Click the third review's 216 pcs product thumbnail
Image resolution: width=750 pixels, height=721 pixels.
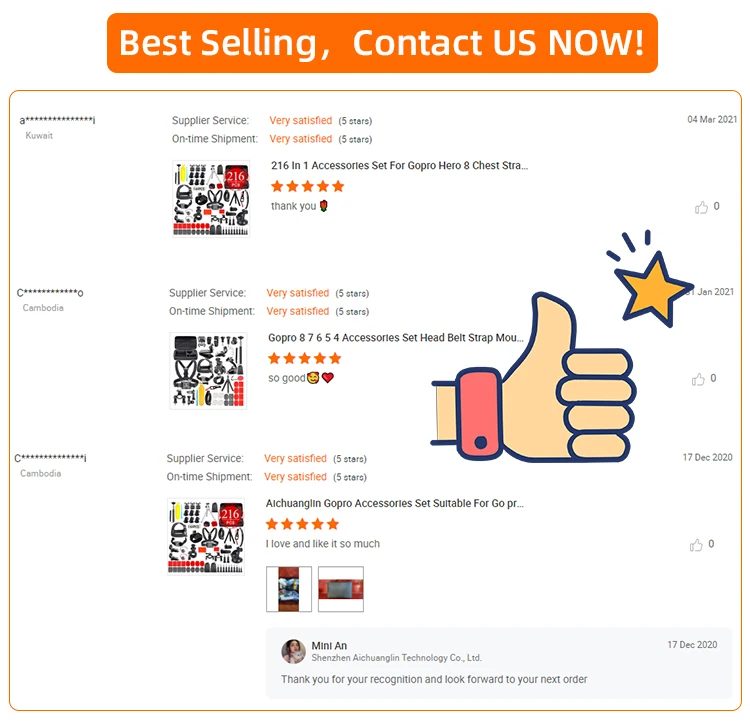(206, 537)
